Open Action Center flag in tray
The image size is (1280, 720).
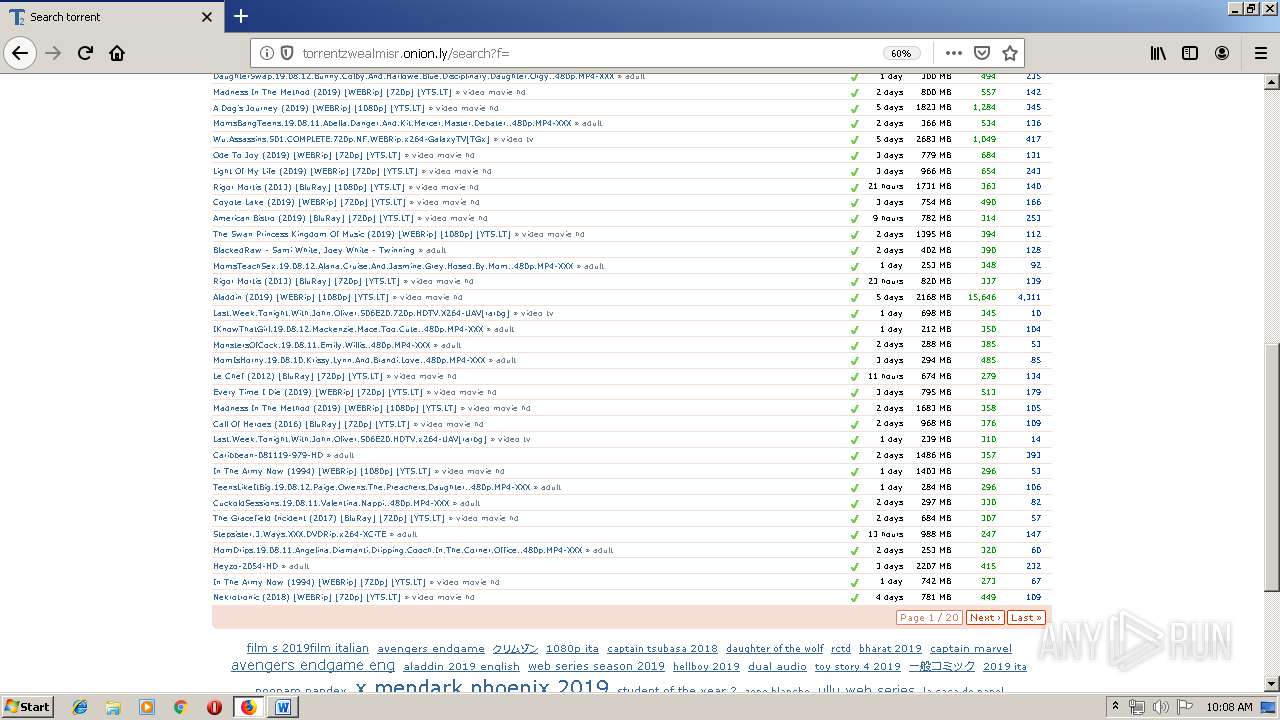(x=1184, y=707)
